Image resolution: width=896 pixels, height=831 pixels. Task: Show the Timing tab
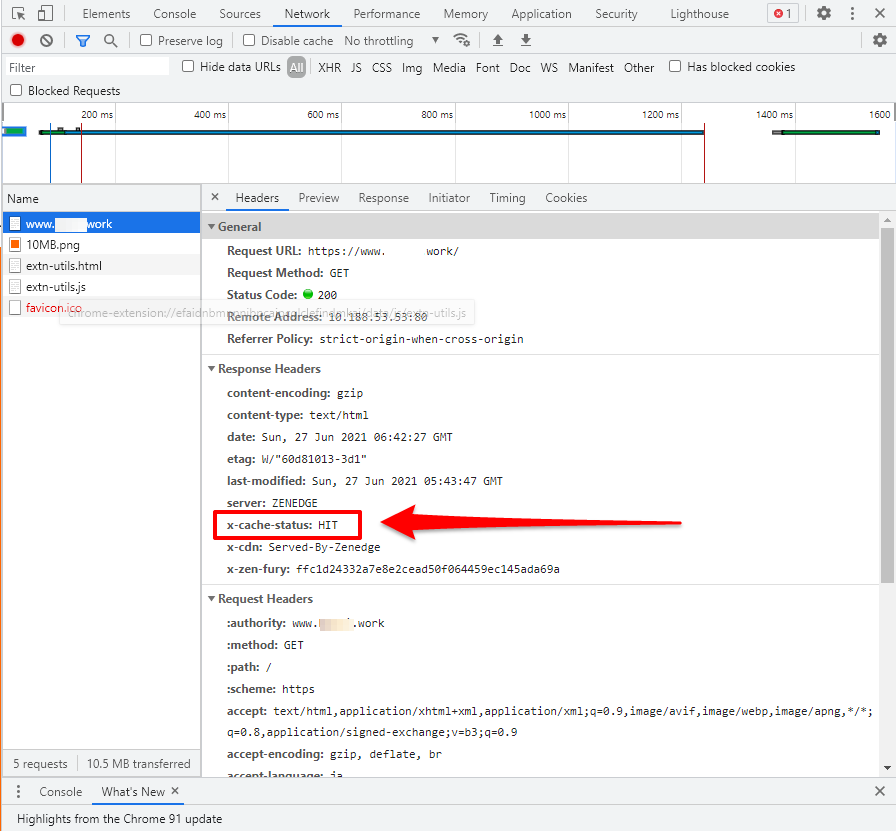coord(507,198)
